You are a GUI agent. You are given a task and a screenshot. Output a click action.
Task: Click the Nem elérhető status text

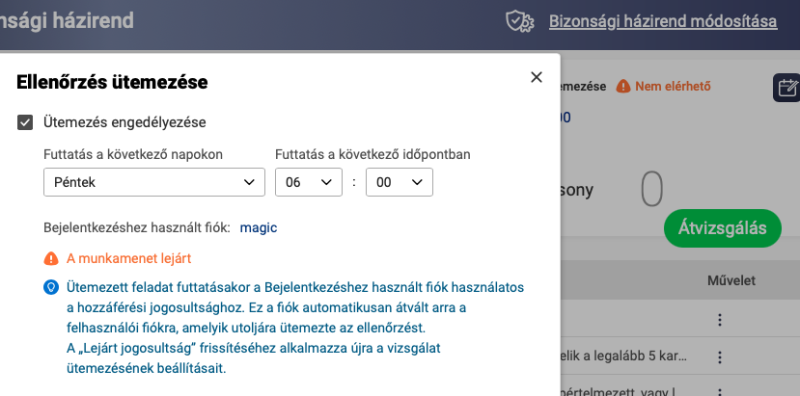pyautogui.click(x=673, y=87)
